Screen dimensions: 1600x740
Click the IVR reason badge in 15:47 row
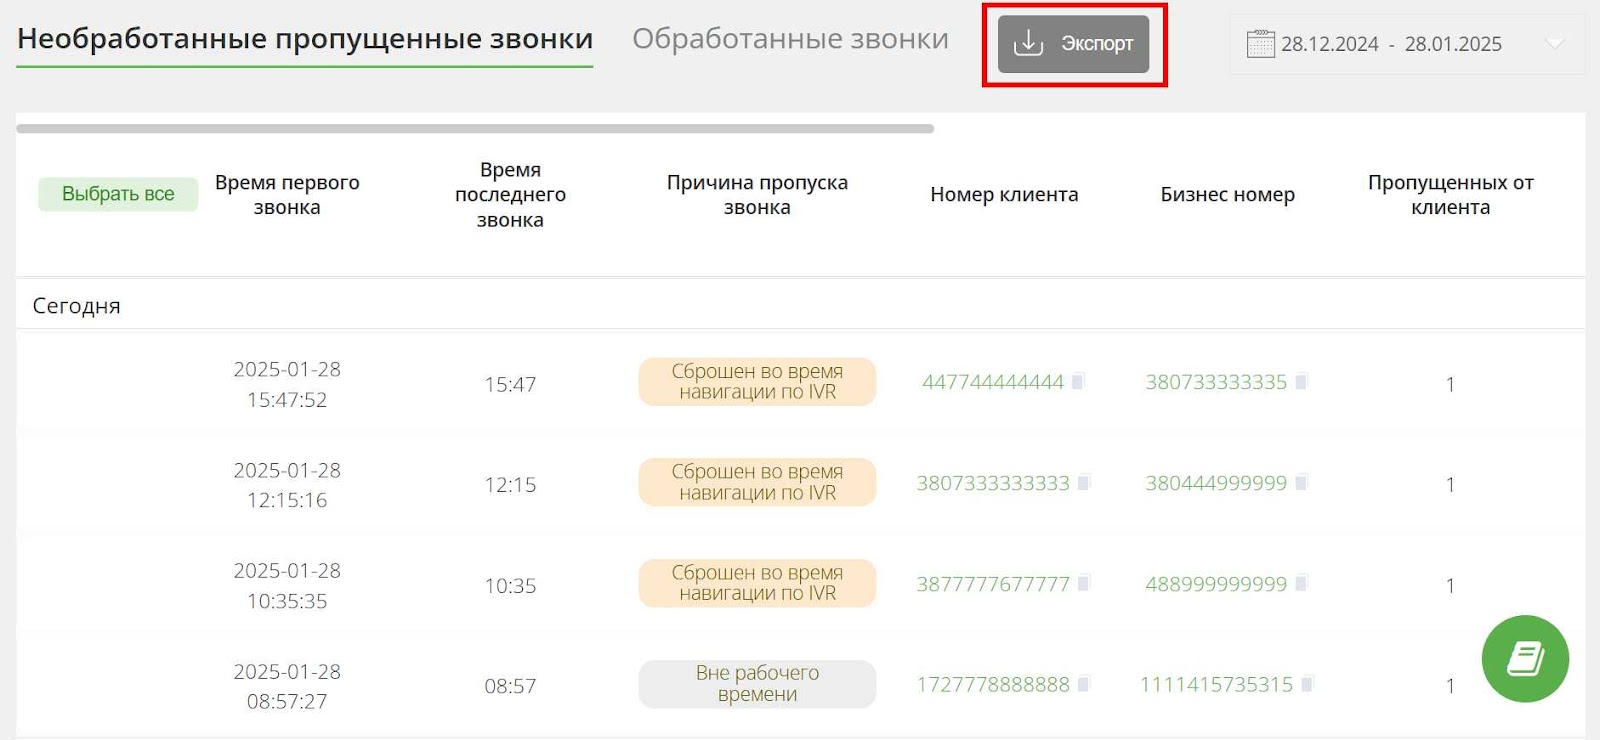point(757,382)
